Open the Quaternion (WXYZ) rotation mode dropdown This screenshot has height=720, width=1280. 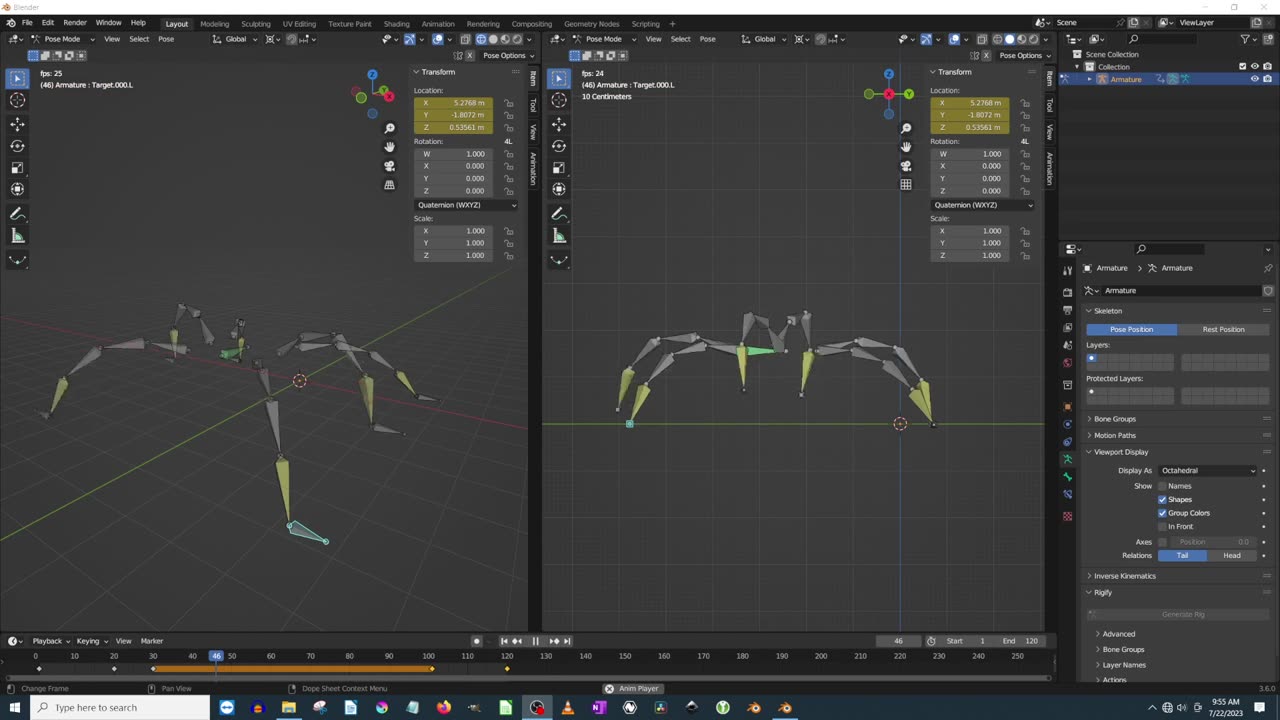pyautogui.click(x=466, y=205)
